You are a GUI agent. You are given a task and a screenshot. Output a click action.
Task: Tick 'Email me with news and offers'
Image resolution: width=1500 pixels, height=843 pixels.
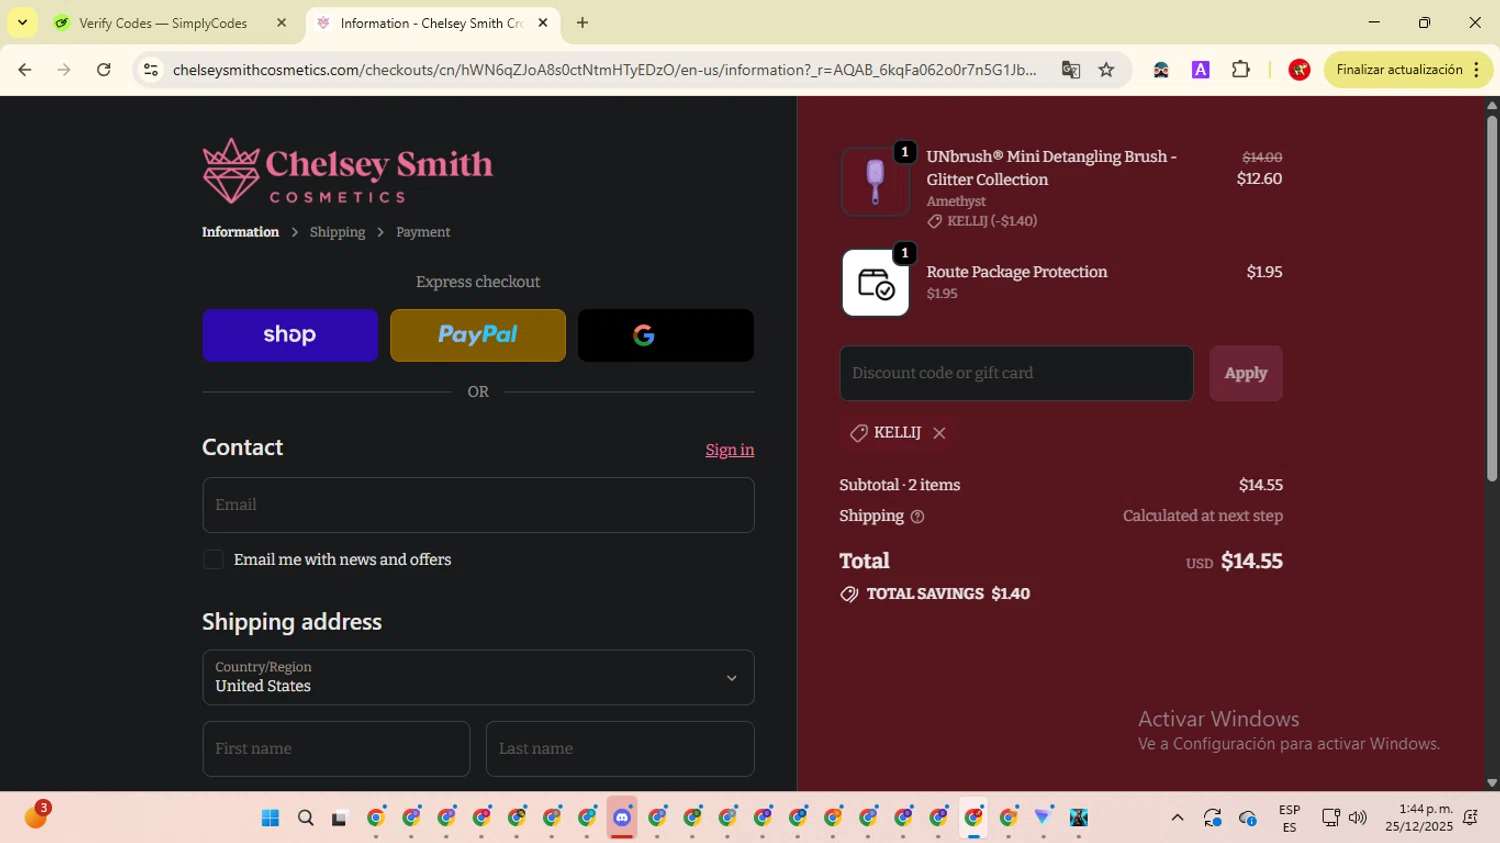tap(213, 560)
